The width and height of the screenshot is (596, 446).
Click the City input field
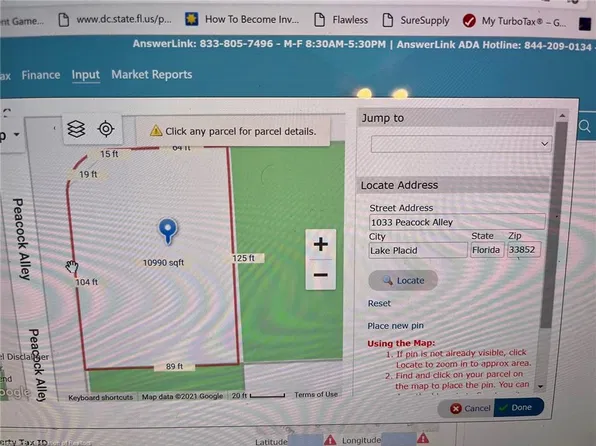click(x=418, y=251)
